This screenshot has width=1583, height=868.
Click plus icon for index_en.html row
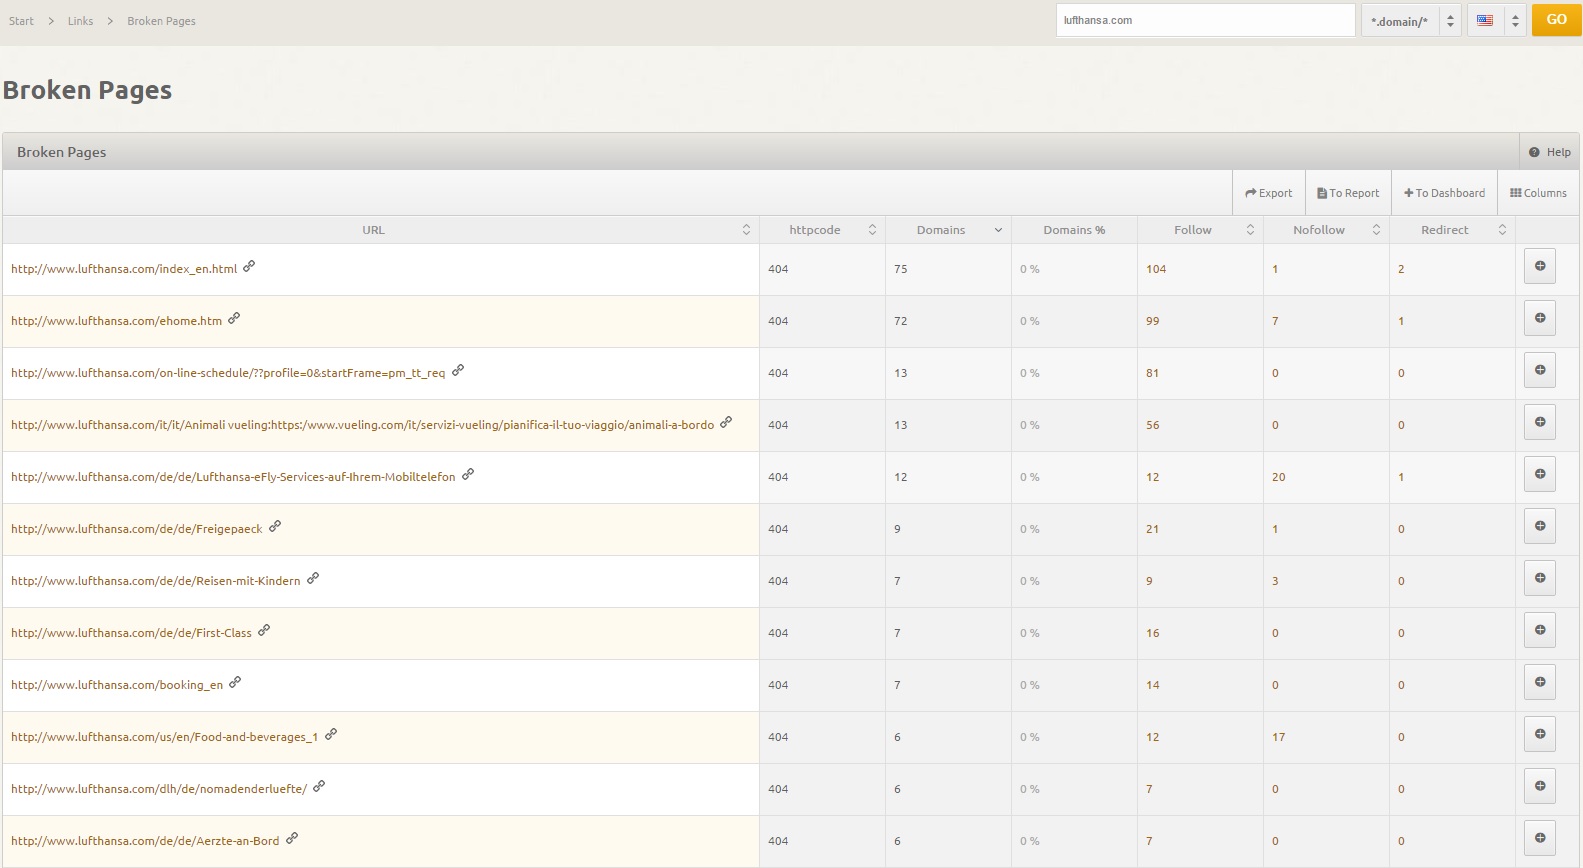pos(1540,266)
